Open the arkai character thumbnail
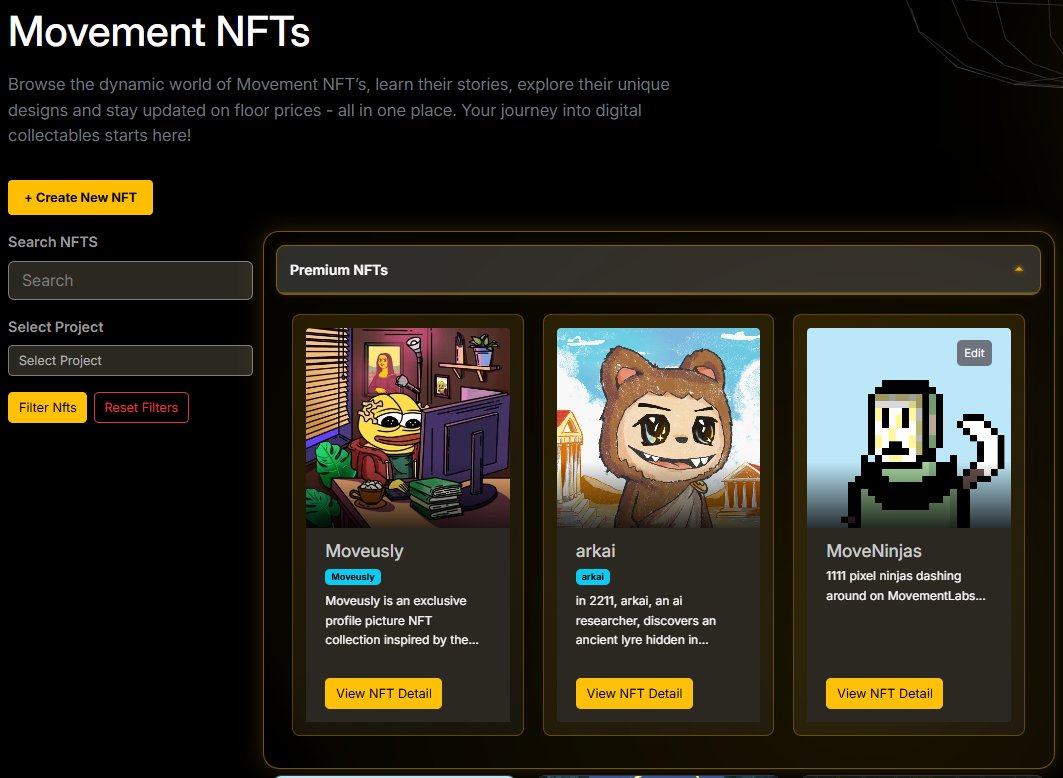Screen dimensions: 1063x778 coord(657,428)
